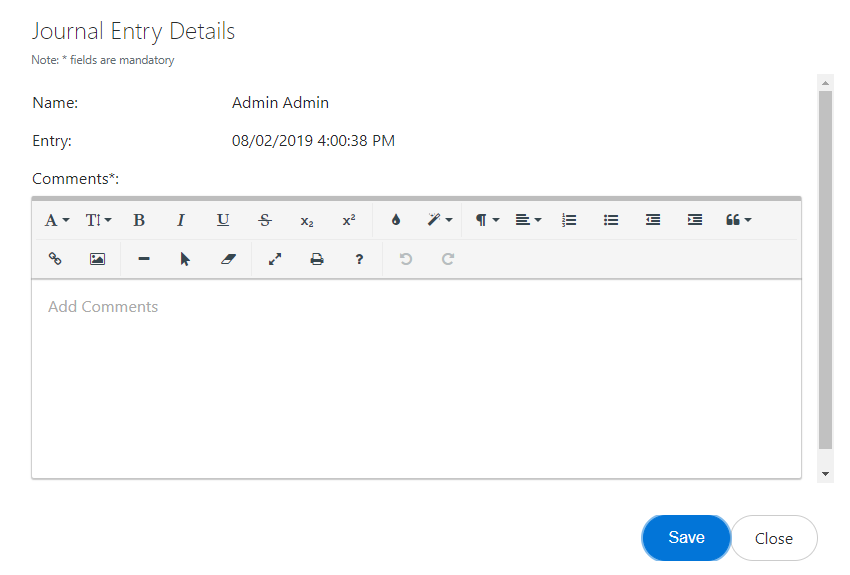Click the eraser clear formatting icon

point(228,259)
